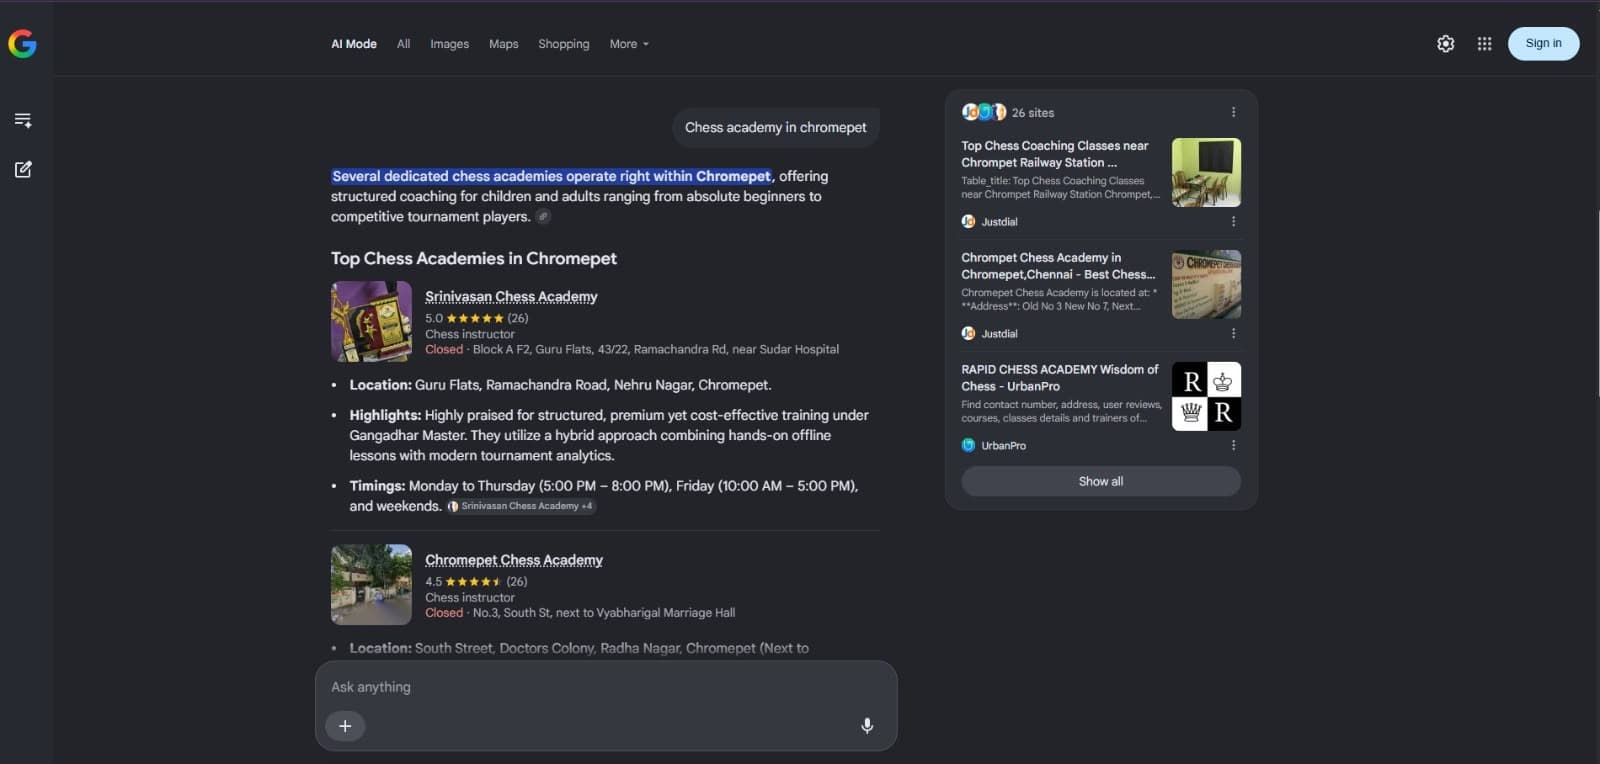Screen dimensions: 1600x764
Task: Click 'No.3, South St' address text
Action: point(604,612)
